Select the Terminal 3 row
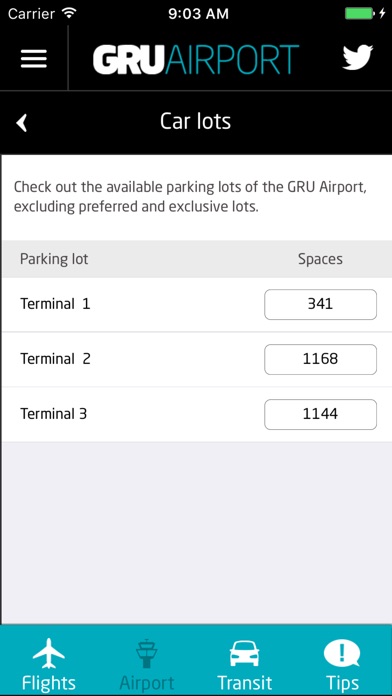Screen dimensions: 392x696 [197, 414]
